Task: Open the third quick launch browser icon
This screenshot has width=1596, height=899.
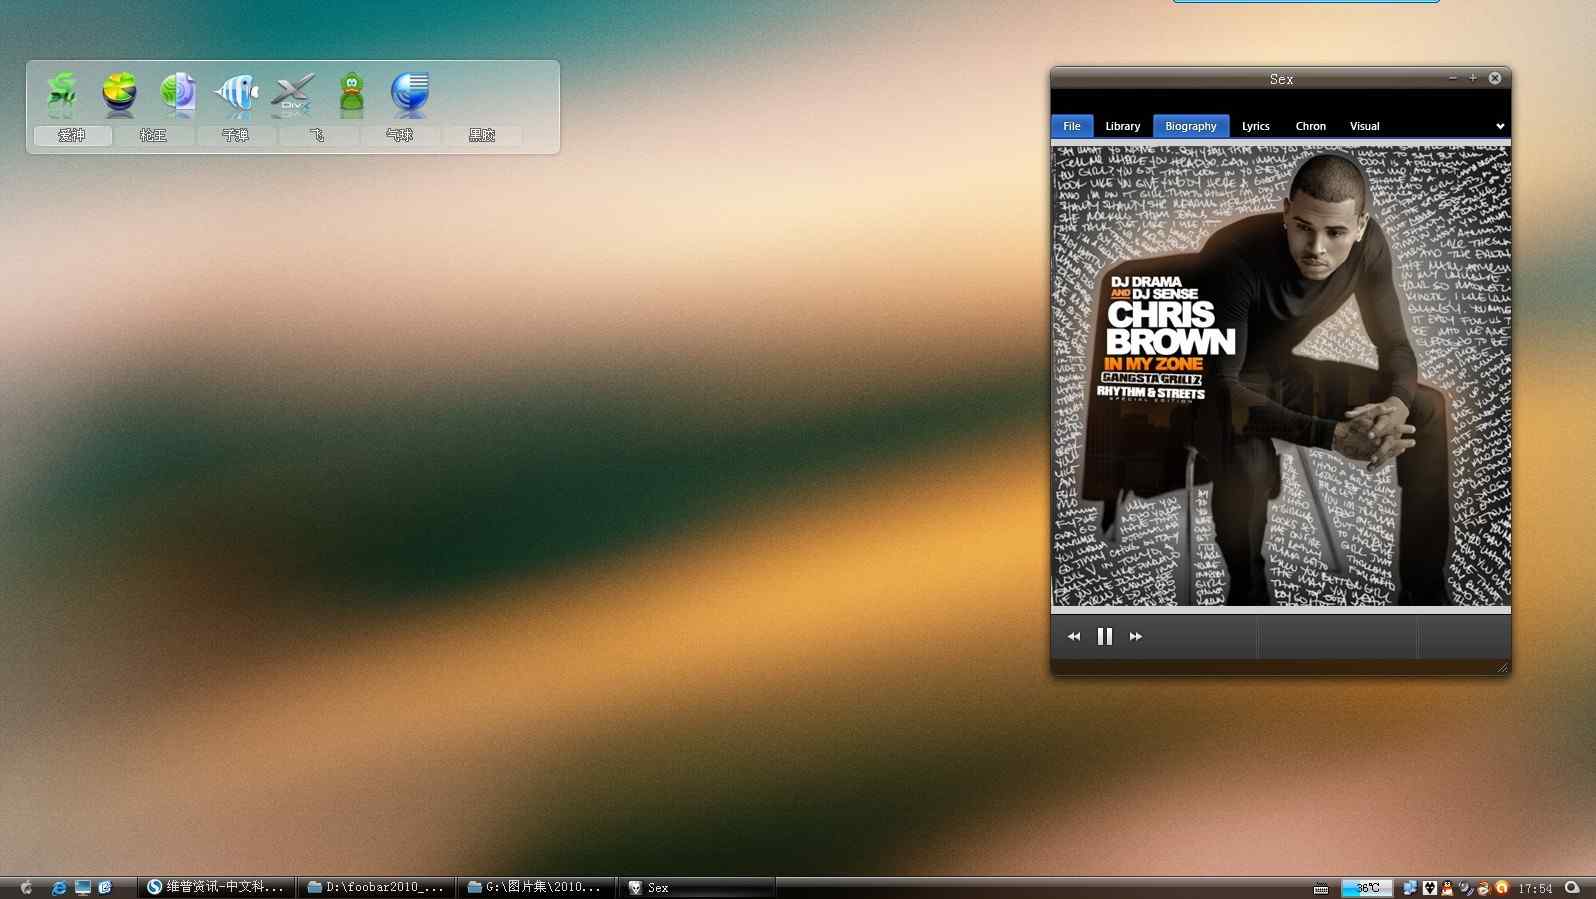Action: pyautogui.click(x=105, y=887)
